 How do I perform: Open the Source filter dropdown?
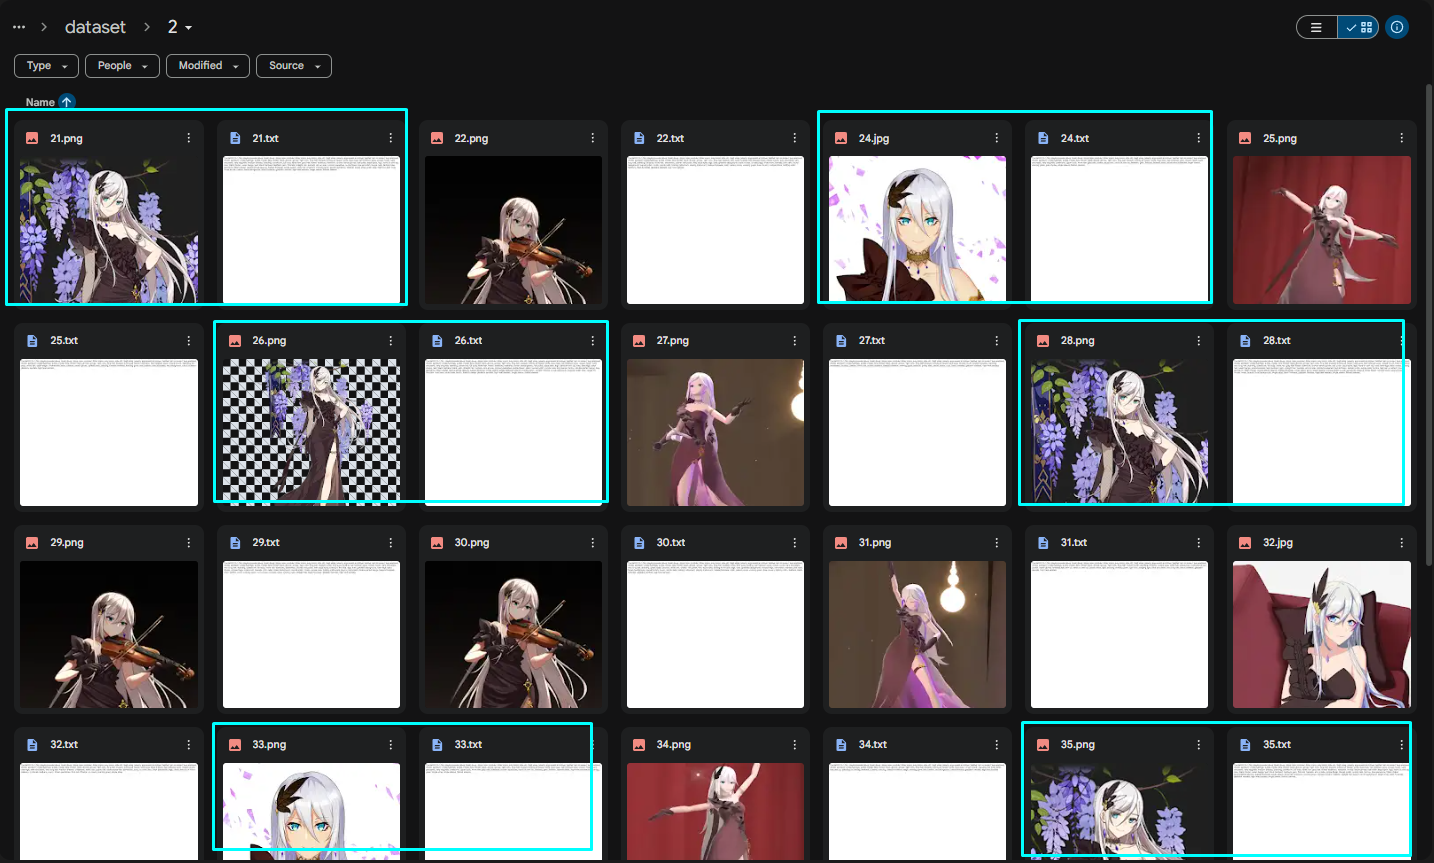coord(294,66)
